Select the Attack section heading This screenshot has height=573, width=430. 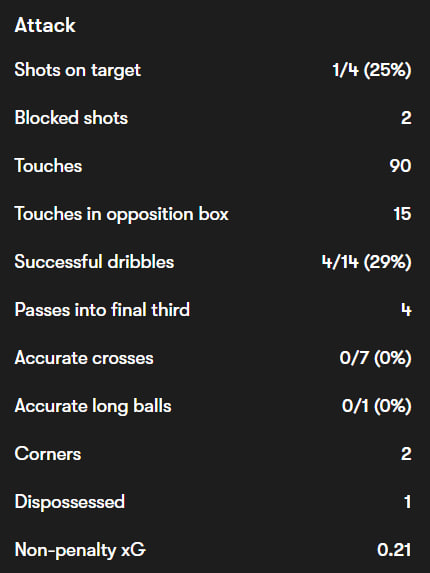(45, 25)
